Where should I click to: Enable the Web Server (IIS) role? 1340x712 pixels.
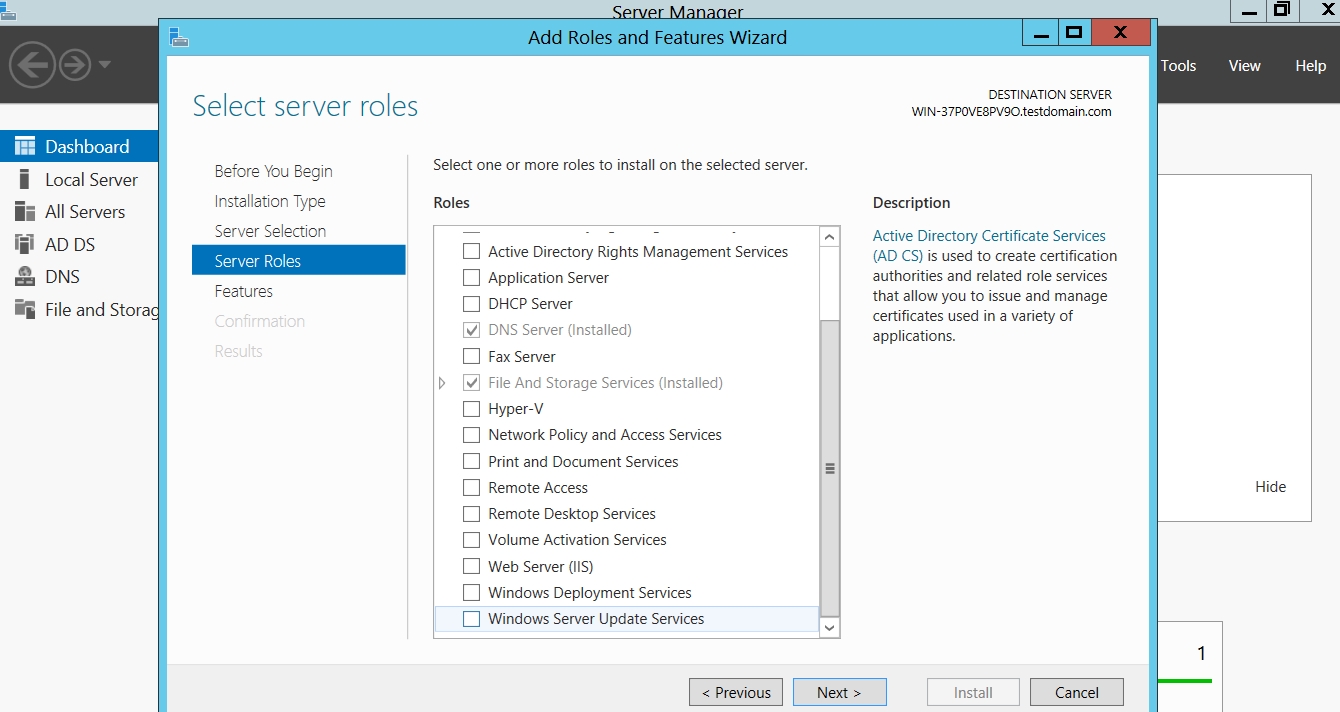click(471, 566)
